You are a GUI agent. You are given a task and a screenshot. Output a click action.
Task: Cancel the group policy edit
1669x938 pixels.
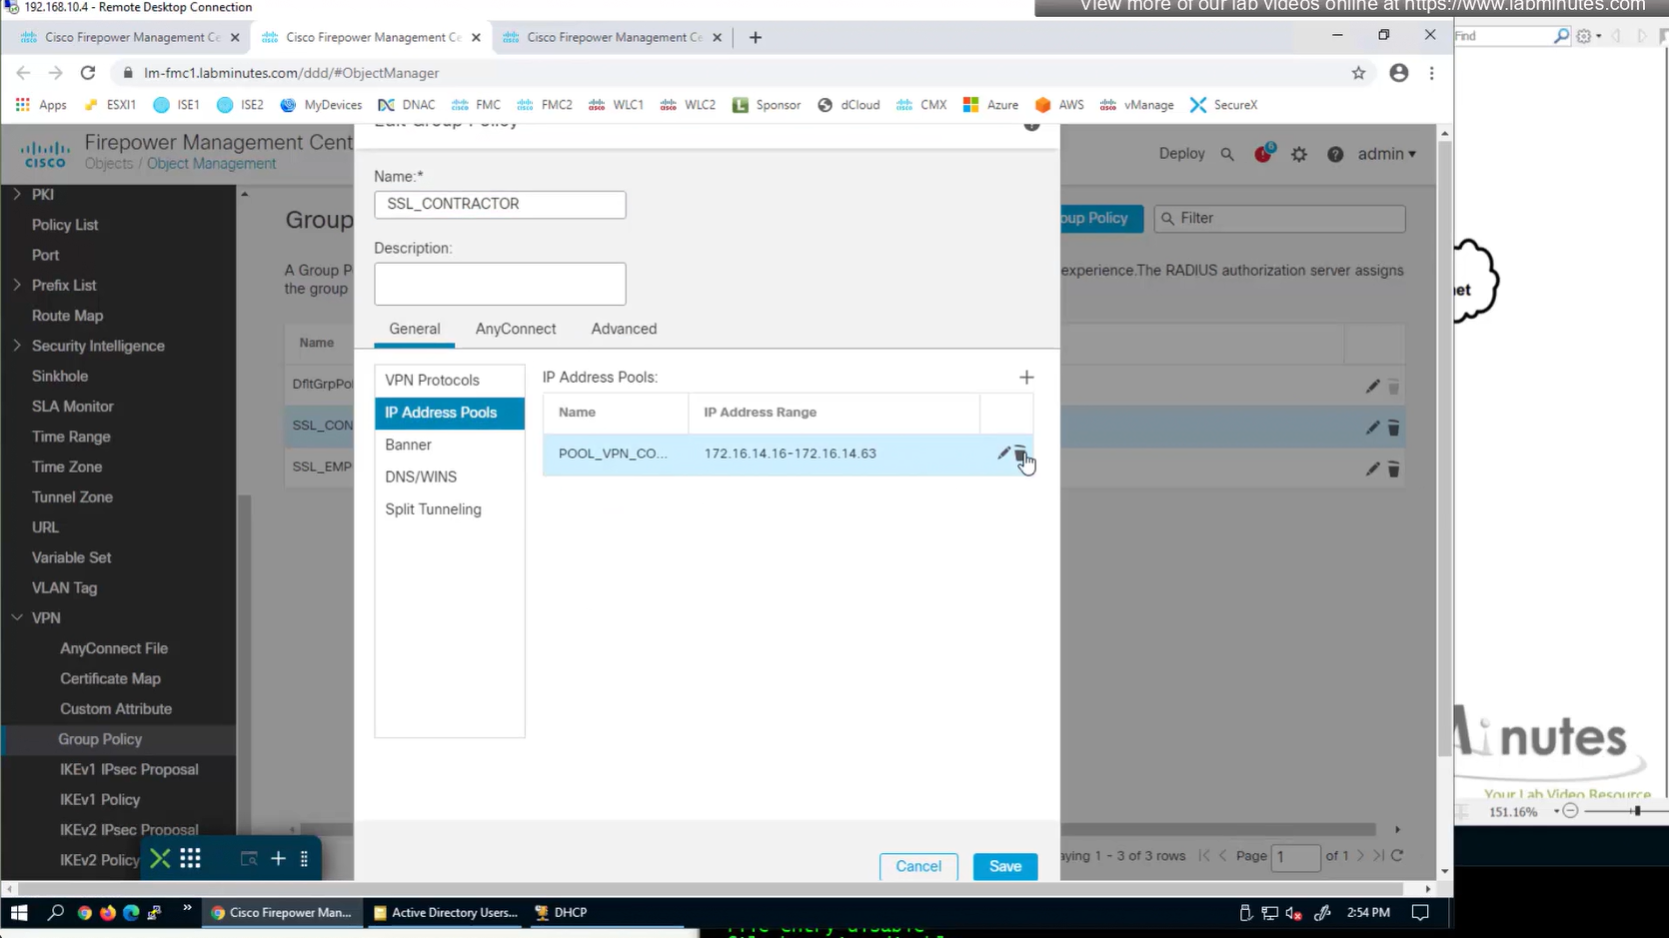918,866
